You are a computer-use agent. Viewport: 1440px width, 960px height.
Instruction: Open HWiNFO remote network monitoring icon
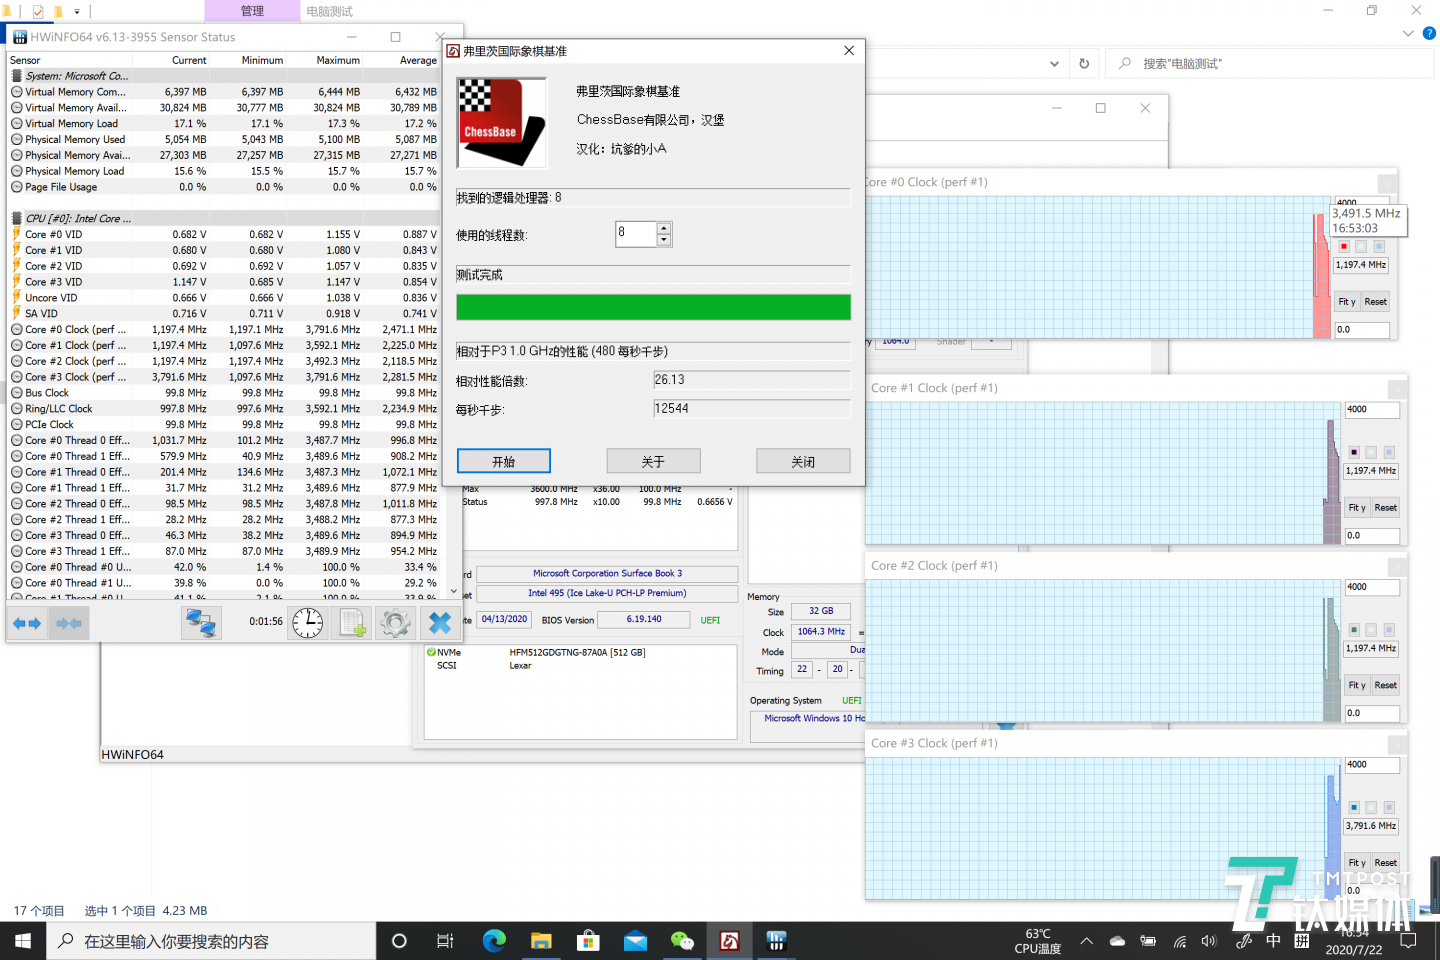coord(201,623)
